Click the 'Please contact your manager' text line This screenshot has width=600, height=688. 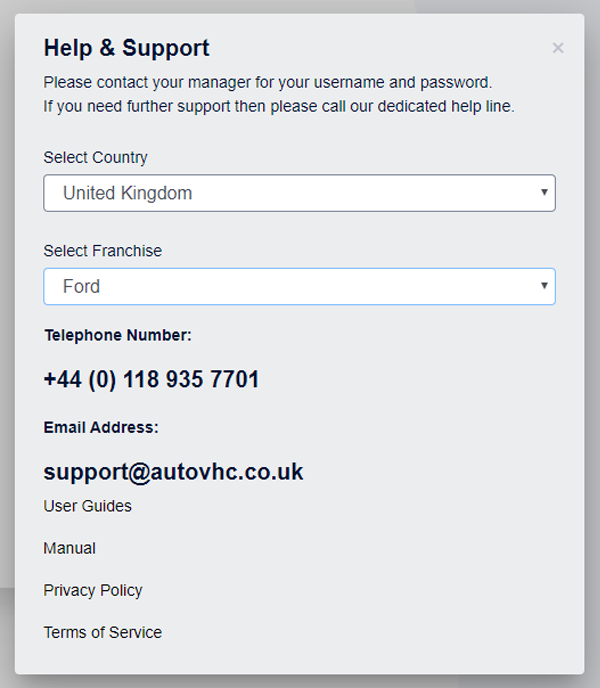pos(268,82)
